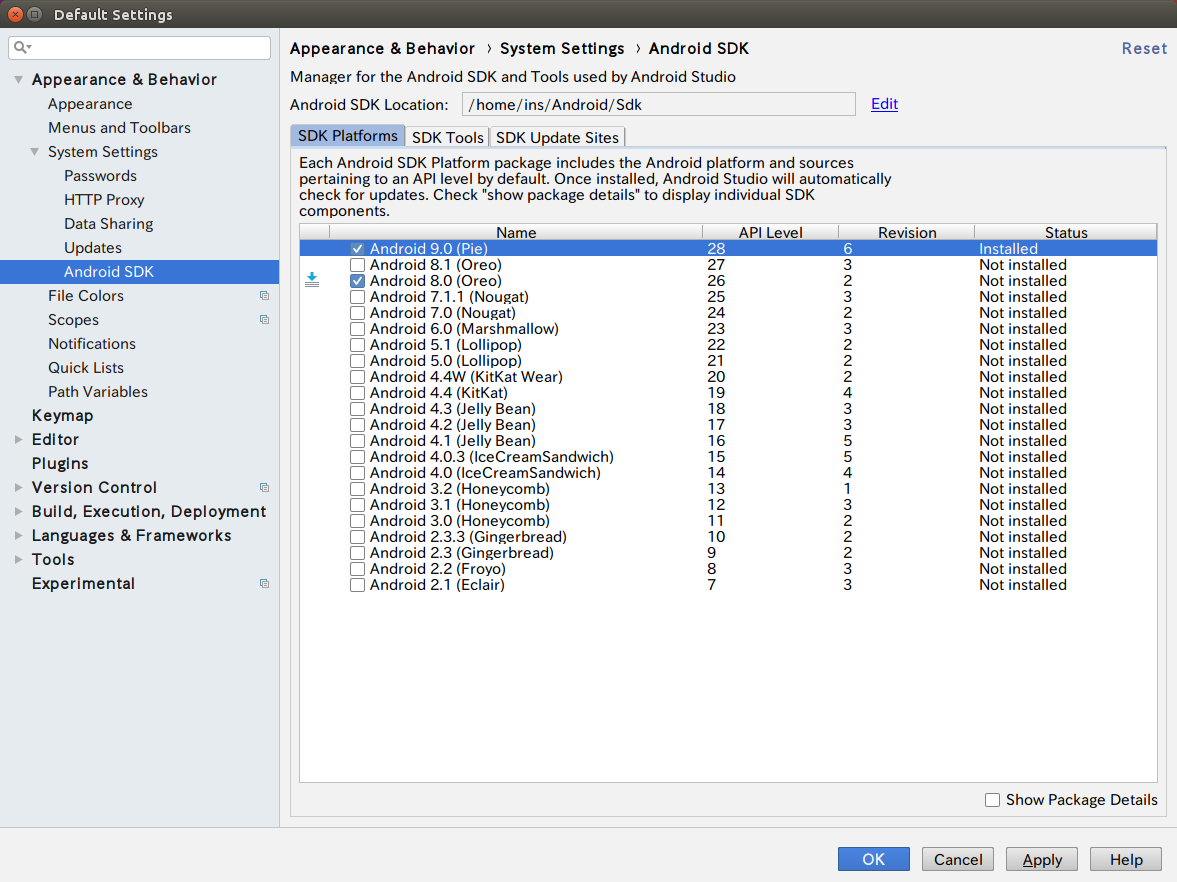1177x882 pixels.
Task: Click the search magnifier icon in settings
Action: [x=22, y=48]
